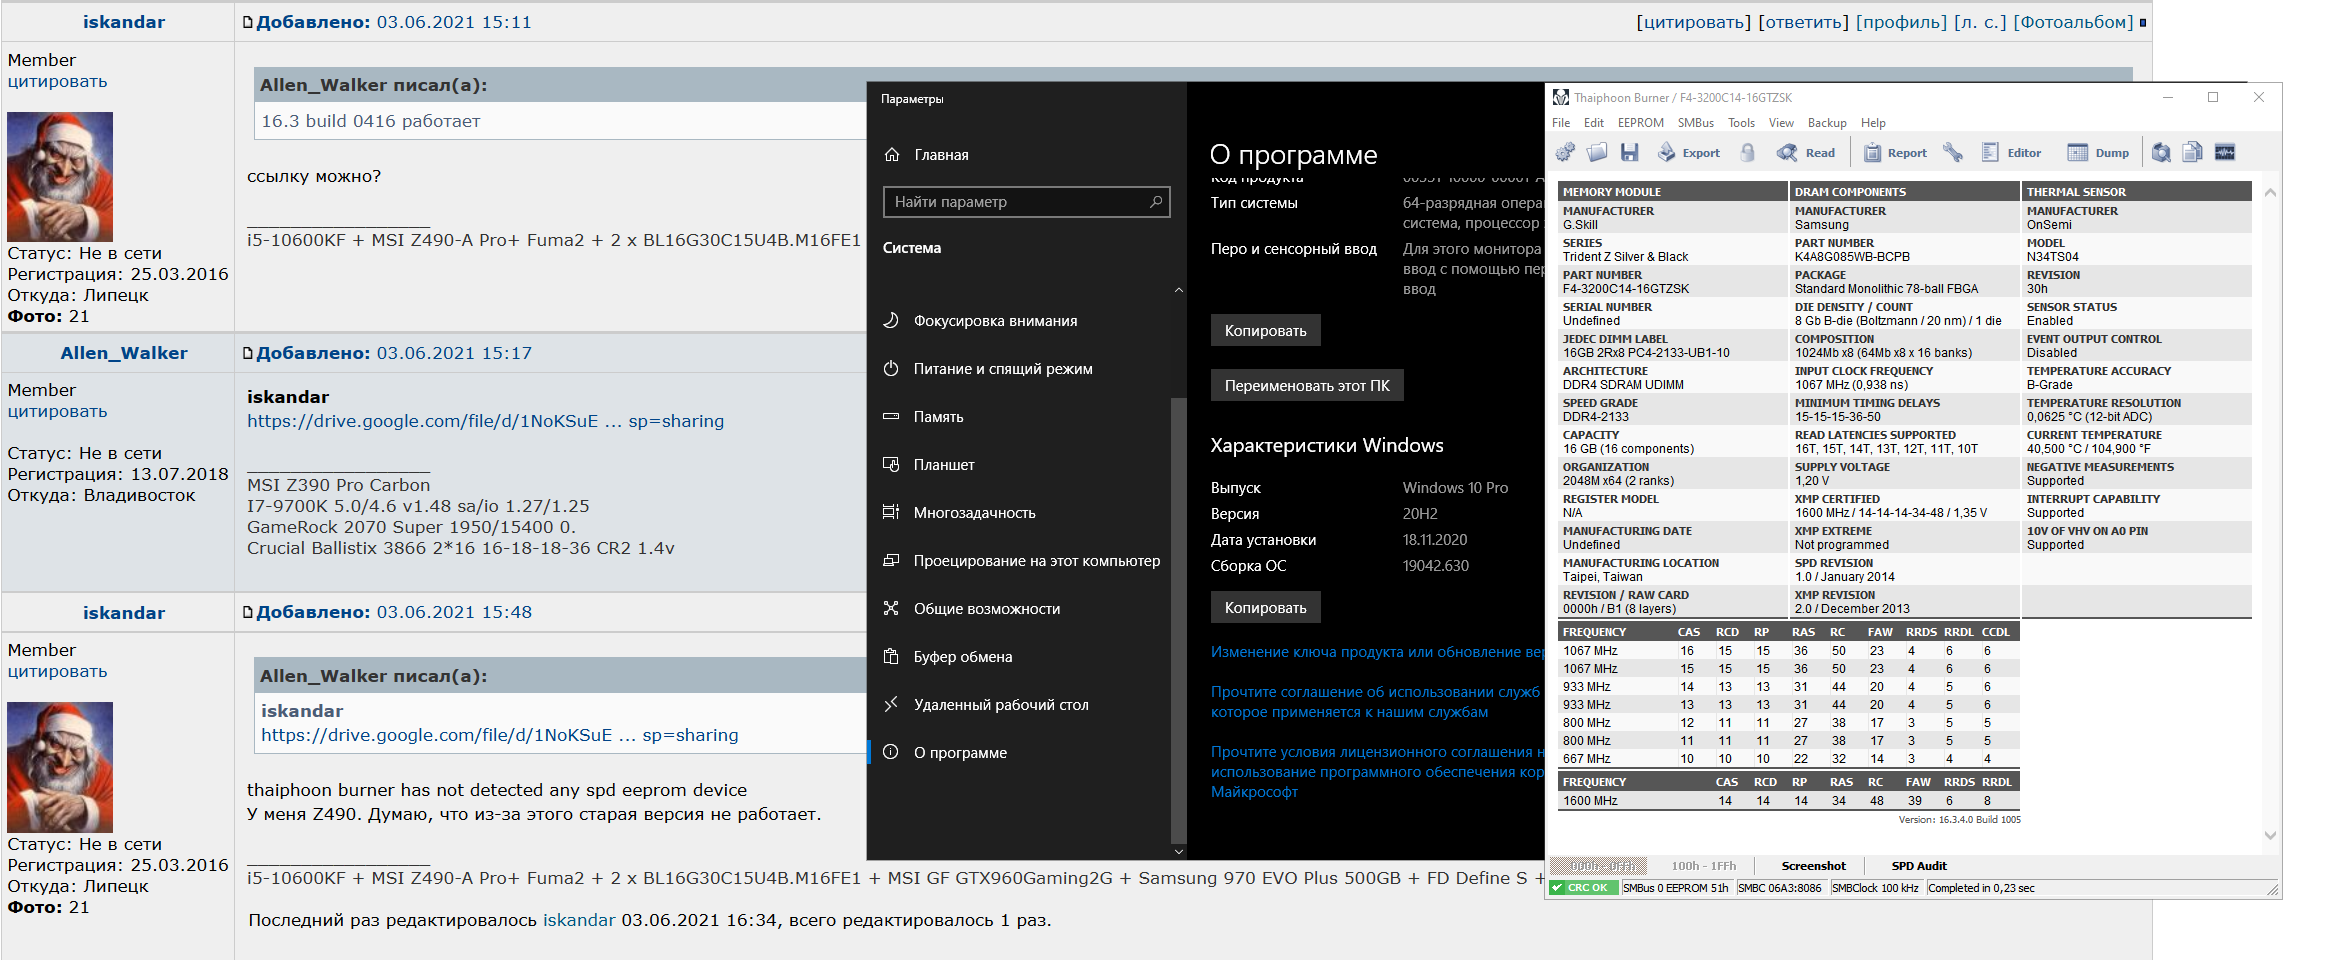Click the search magnifier icon in Settings
This screenshot has width=2333, height=960.
point(1156,202)
